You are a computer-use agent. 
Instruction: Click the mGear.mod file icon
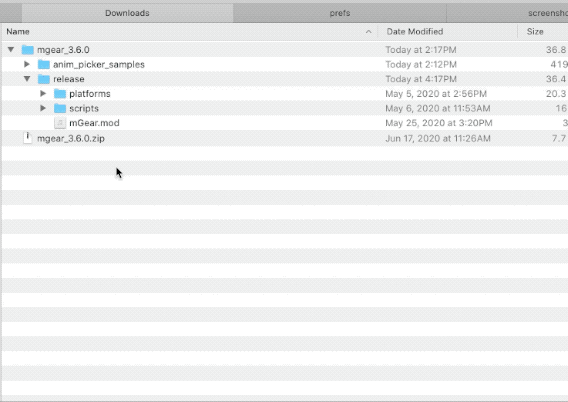coord(60,123)
